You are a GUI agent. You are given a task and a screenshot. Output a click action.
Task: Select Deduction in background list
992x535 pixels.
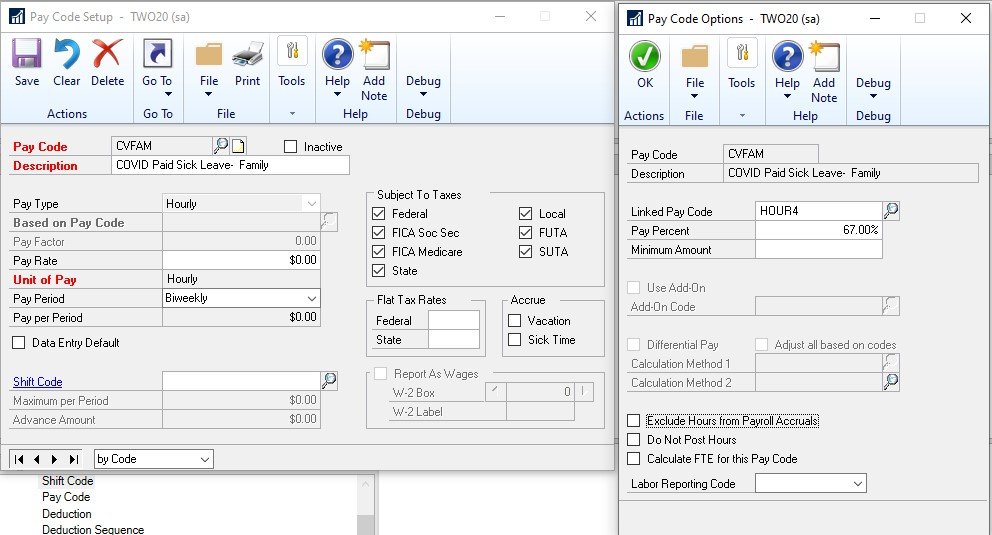tap(66, 513)
